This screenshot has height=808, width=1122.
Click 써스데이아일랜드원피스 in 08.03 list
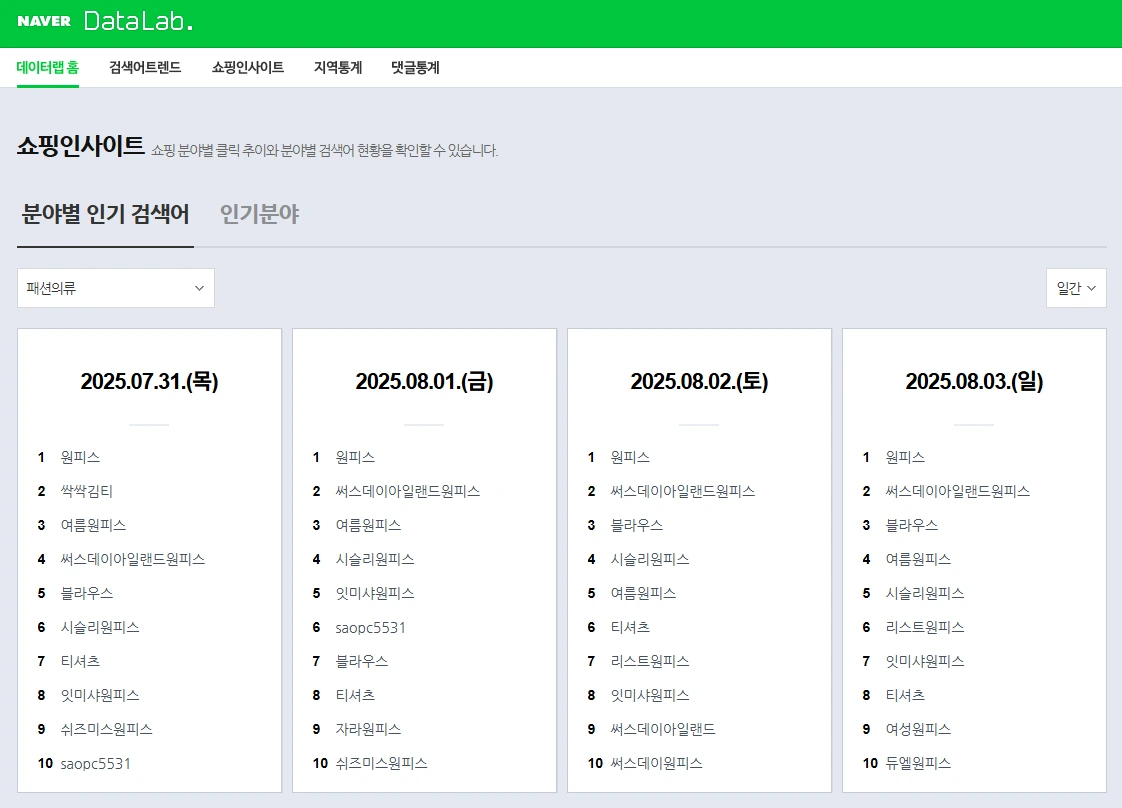point(957,491)
